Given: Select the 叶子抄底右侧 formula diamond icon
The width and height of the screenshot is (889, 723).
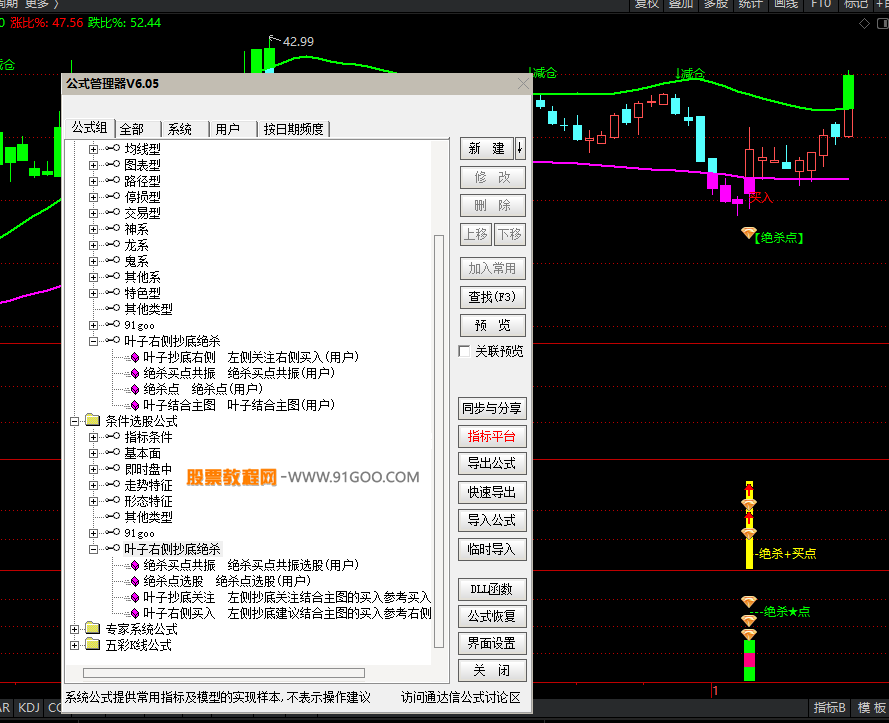Looking at the screenshot, I should [135, 357].
